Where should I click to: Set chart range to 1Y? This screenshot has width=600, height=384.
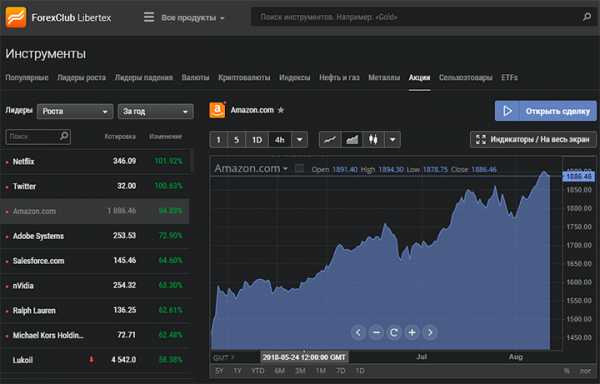pos(238,371)
